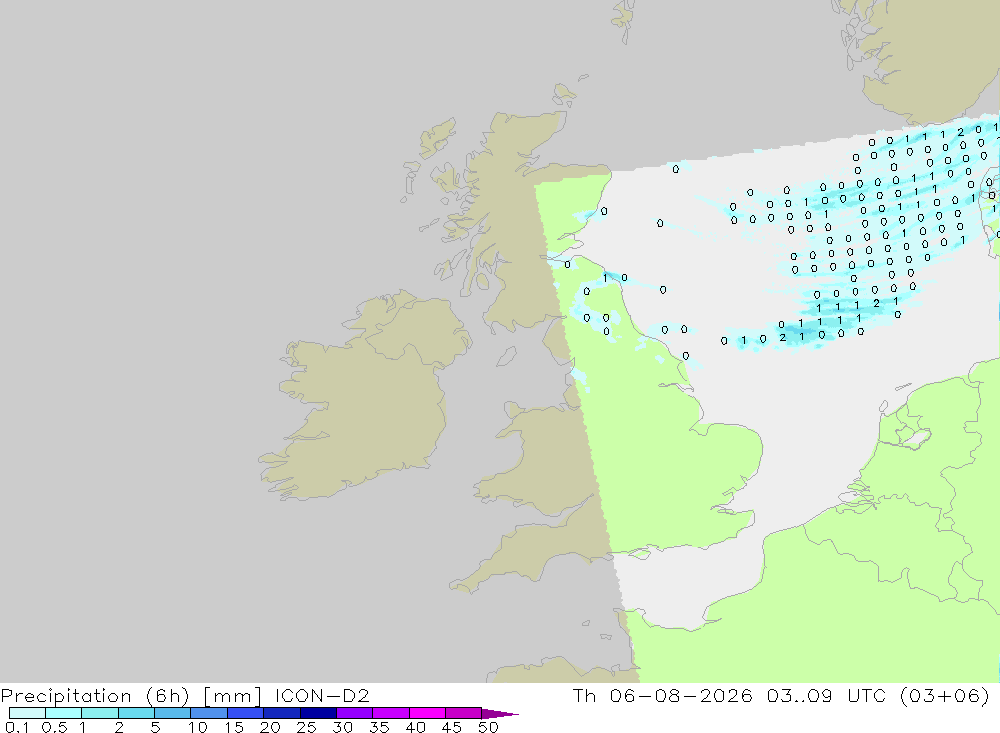1000x733 pixels.
Task: Select the palest cyan 0.1–0.5 legend swatch
Action: (x=27, y=713)
